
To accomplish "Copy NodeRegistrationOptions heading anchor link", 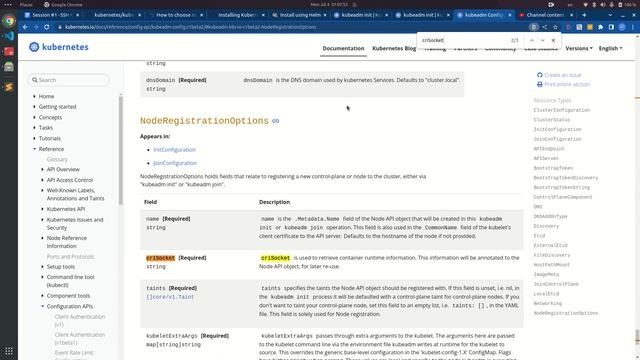I will 276,121.
